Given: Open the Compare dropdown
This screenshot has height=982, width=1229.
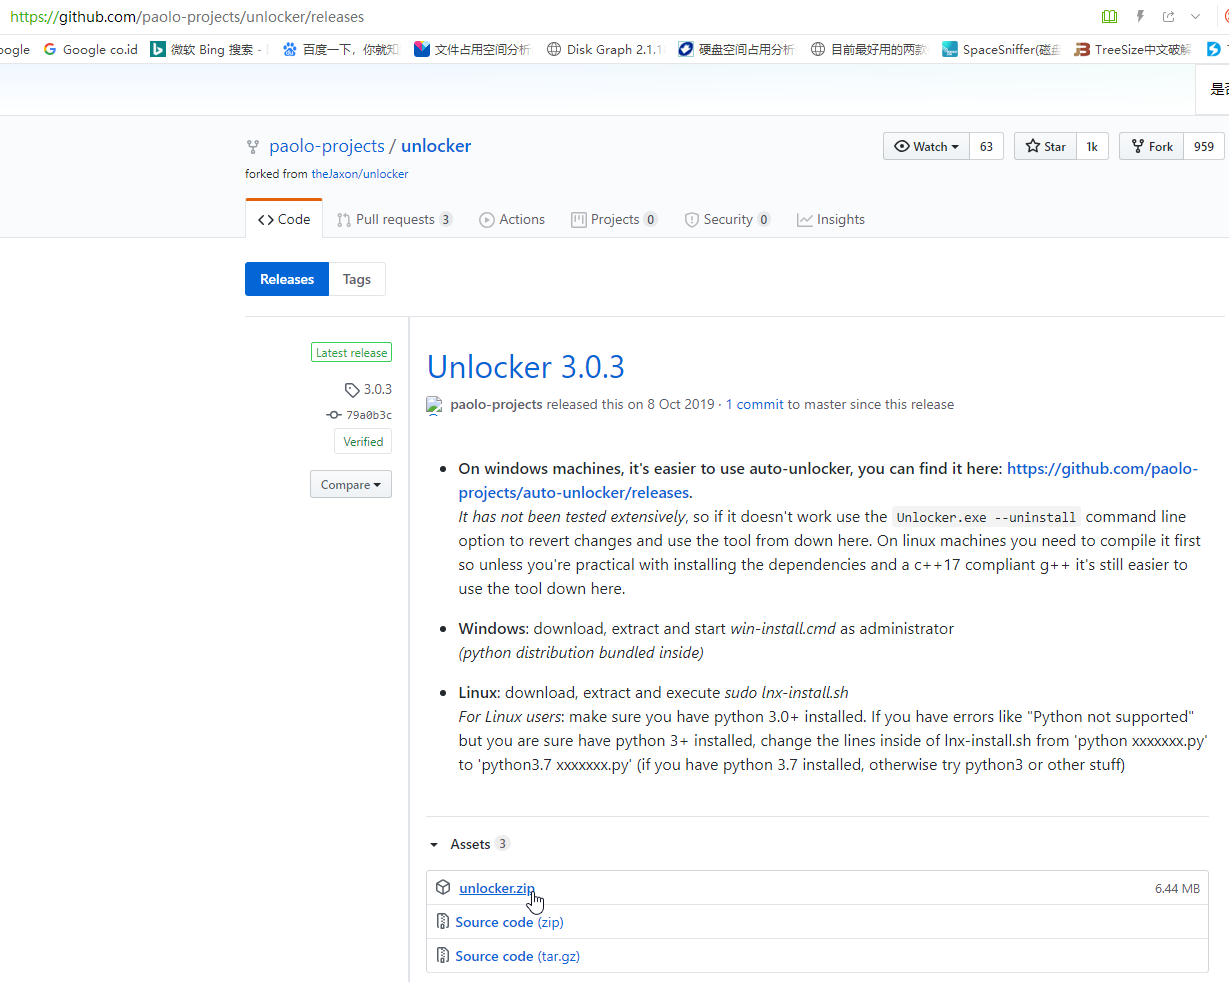Looking at the screenshot, I should [351, 484].
